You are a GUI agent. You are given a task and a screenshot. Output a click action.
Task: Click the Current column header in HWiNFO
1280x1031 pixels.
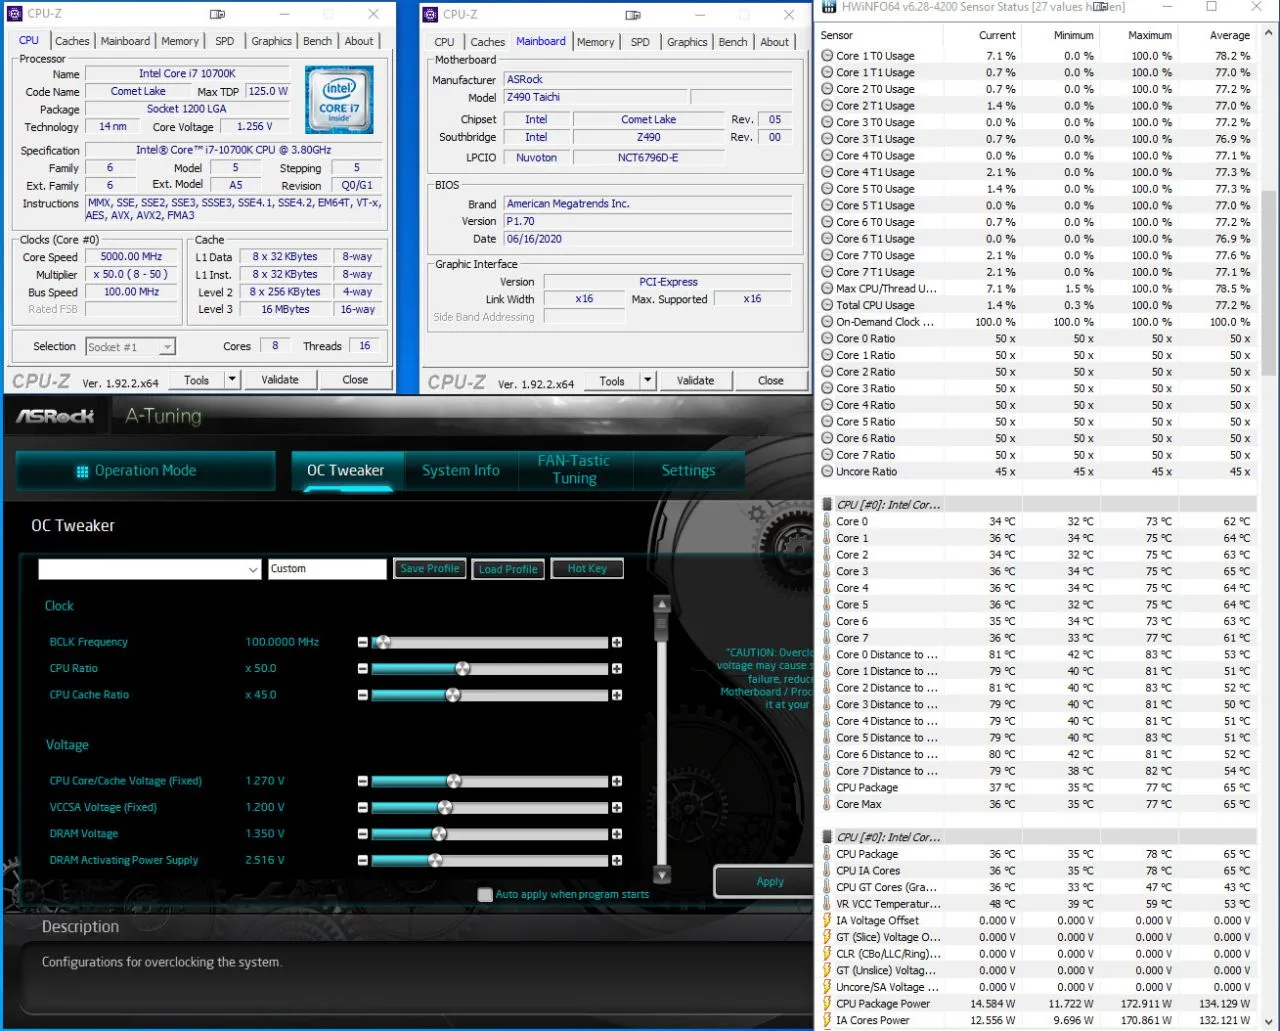click(996, 35)
